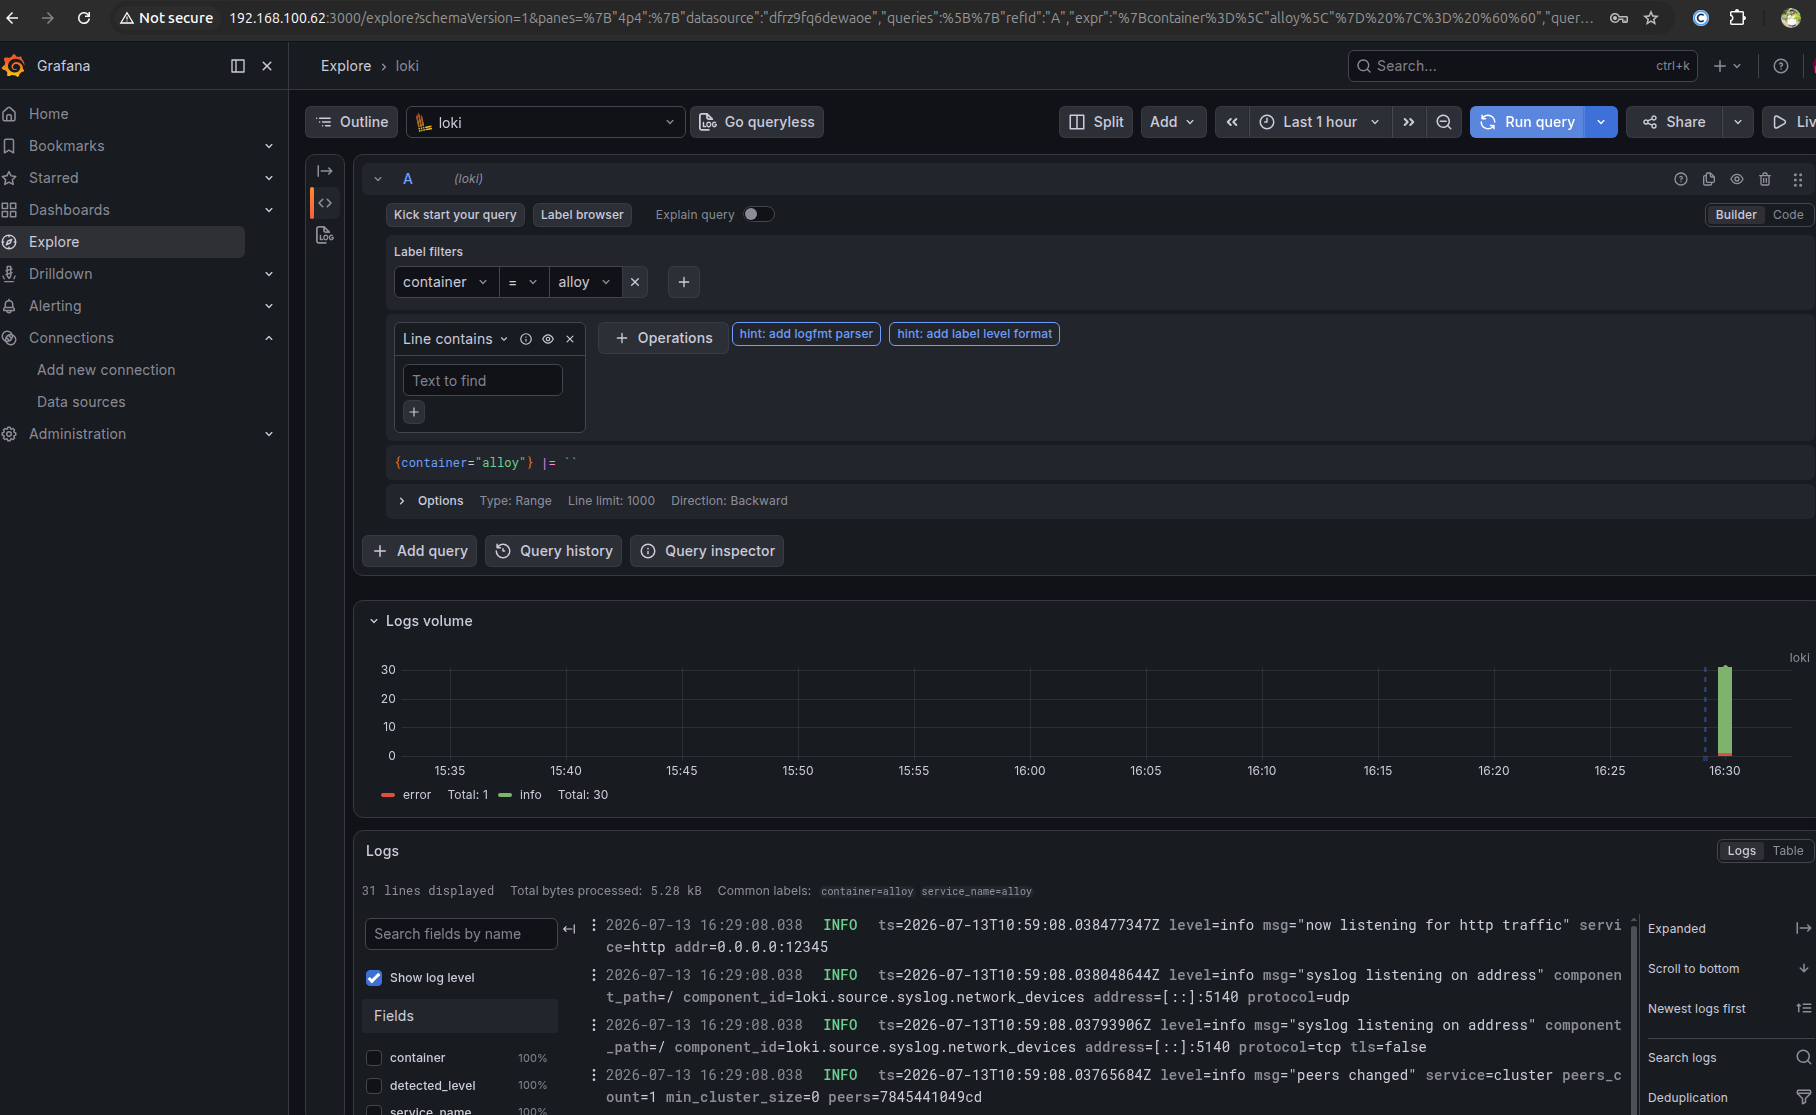The width and height of the screenshot is (1816, 1115).
Task: Collapse query row A
Action: 378,179
